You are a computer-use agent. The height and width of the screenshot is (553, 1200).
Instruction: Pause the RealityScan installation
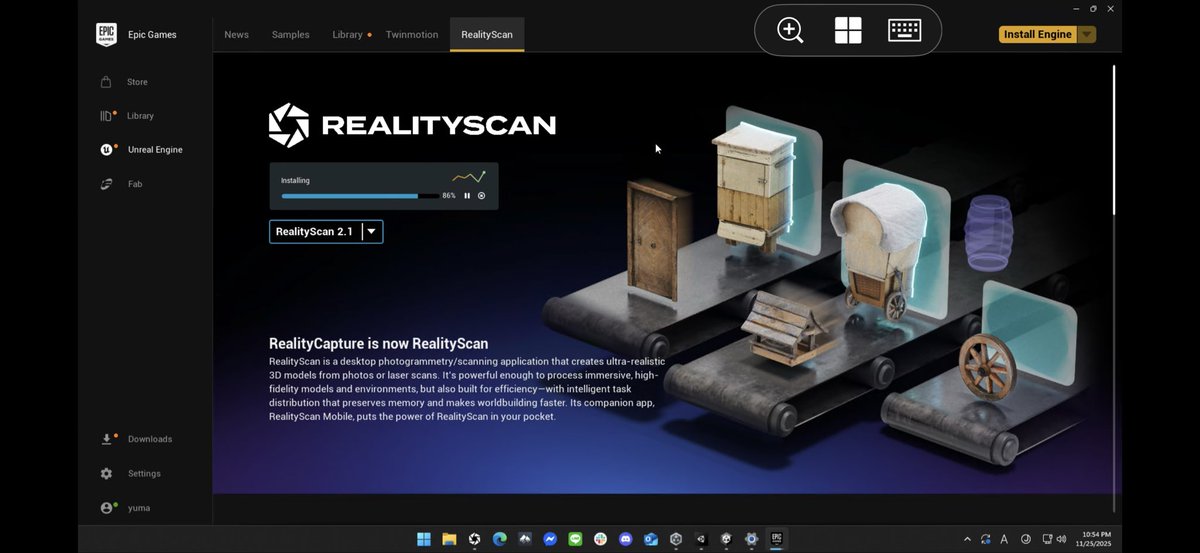tap(467, 196)
